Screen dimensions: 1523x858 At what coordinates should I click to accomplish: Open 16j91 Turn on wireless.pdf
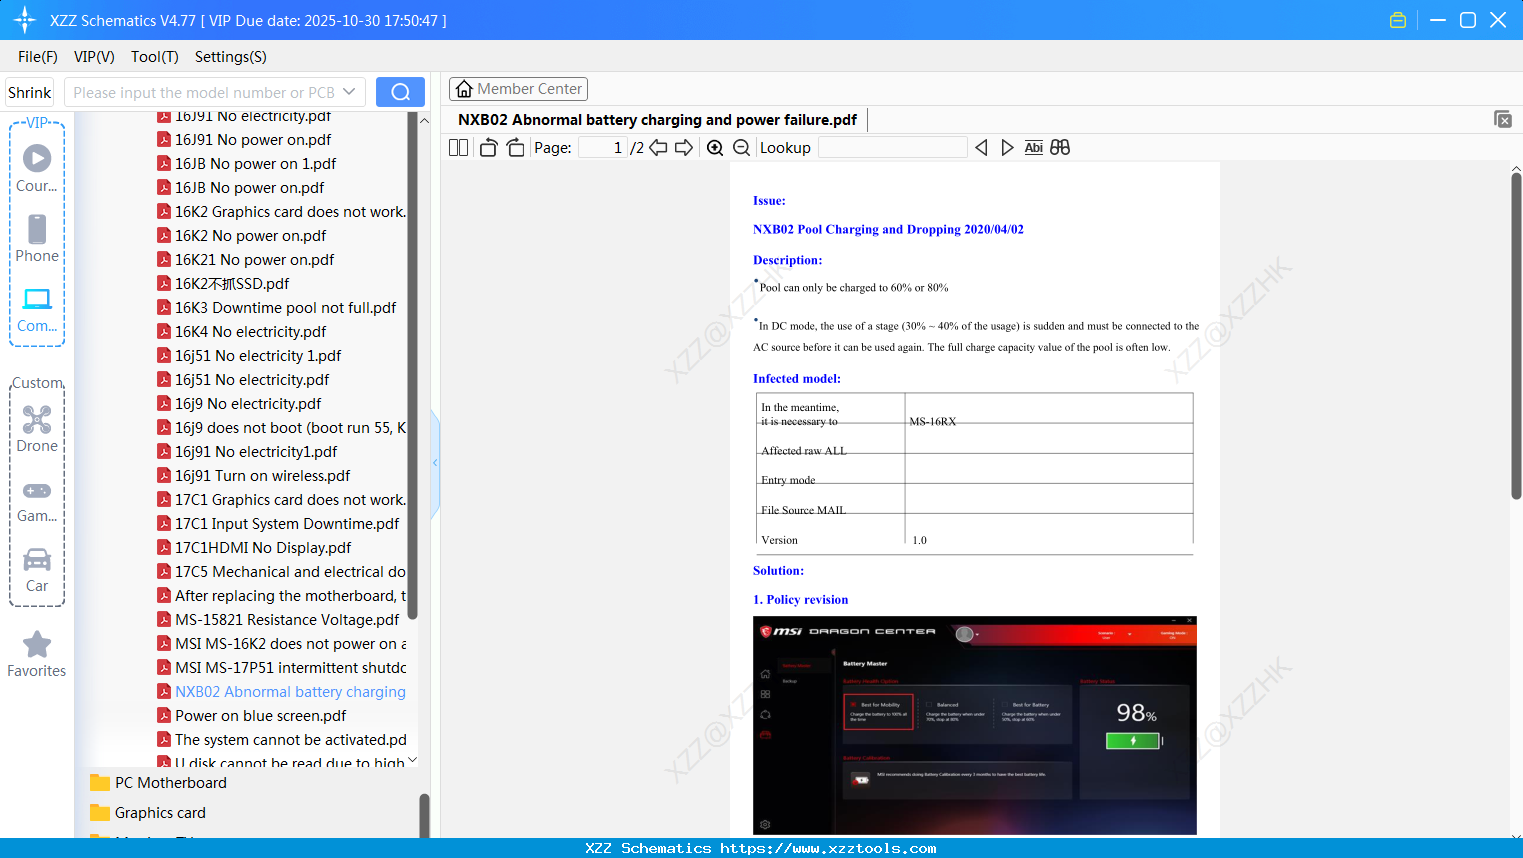click(x=253, y=476)
